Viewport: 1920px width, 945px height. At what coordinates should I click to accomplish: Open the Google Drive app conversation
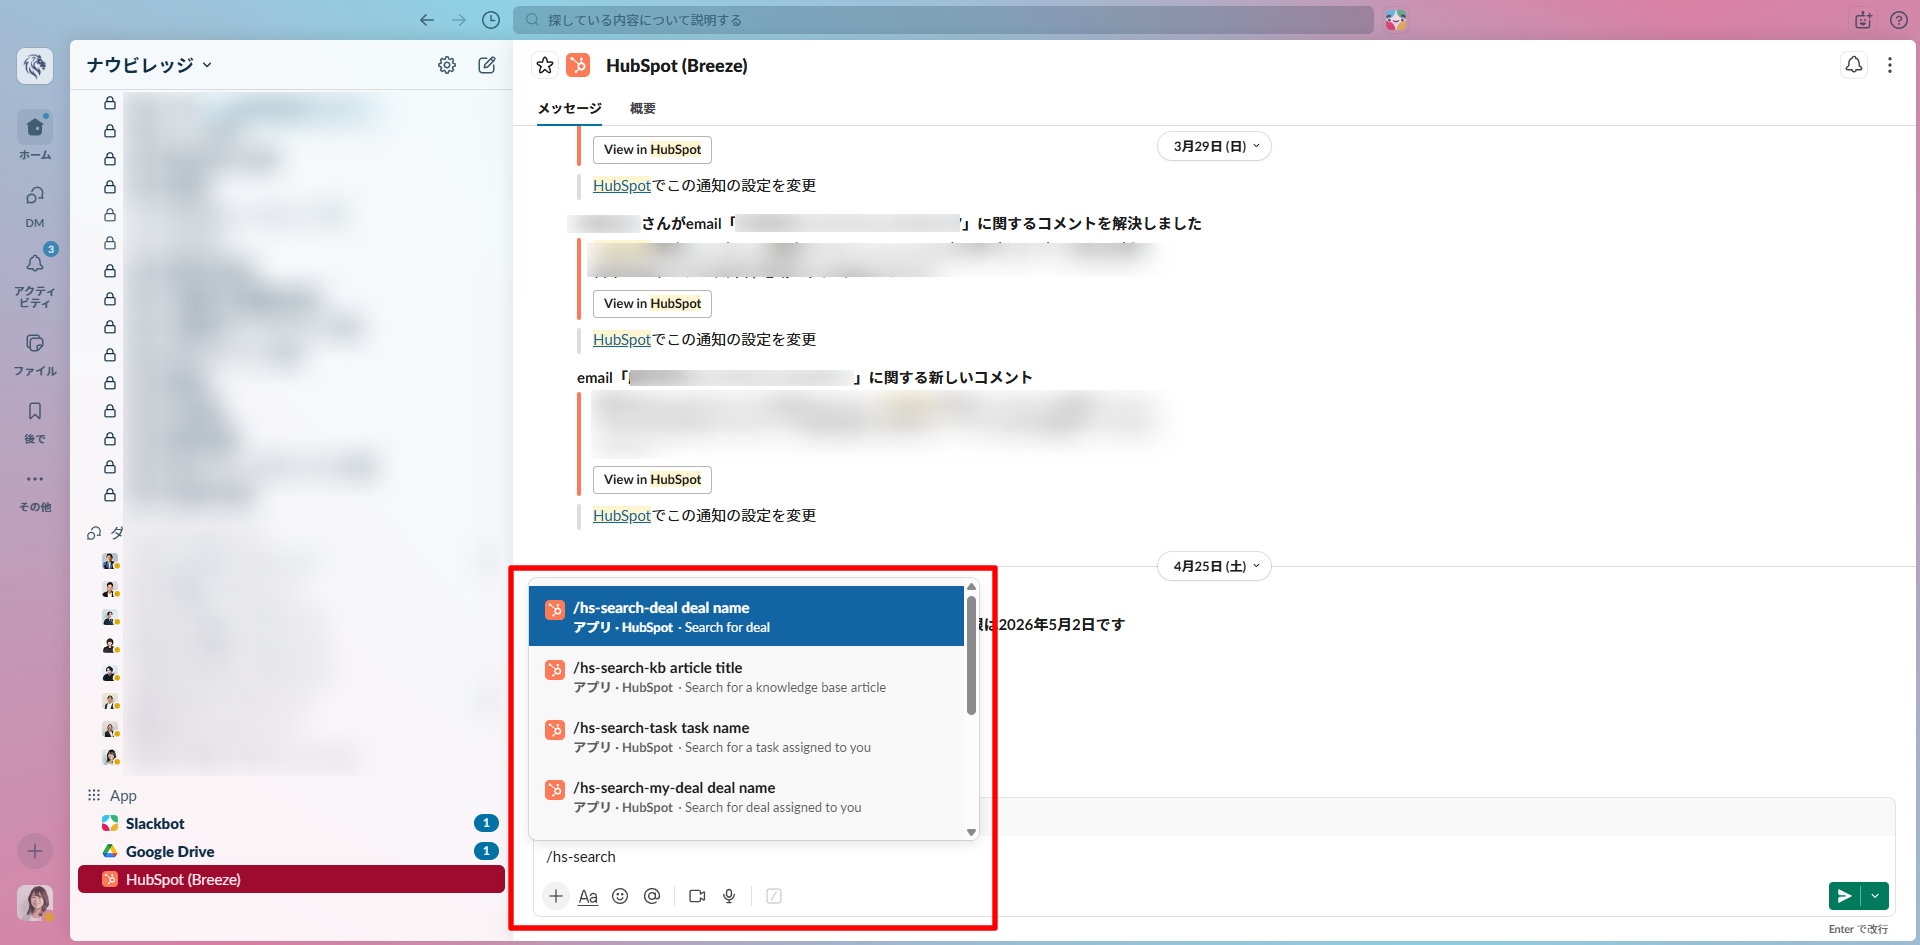291,851
